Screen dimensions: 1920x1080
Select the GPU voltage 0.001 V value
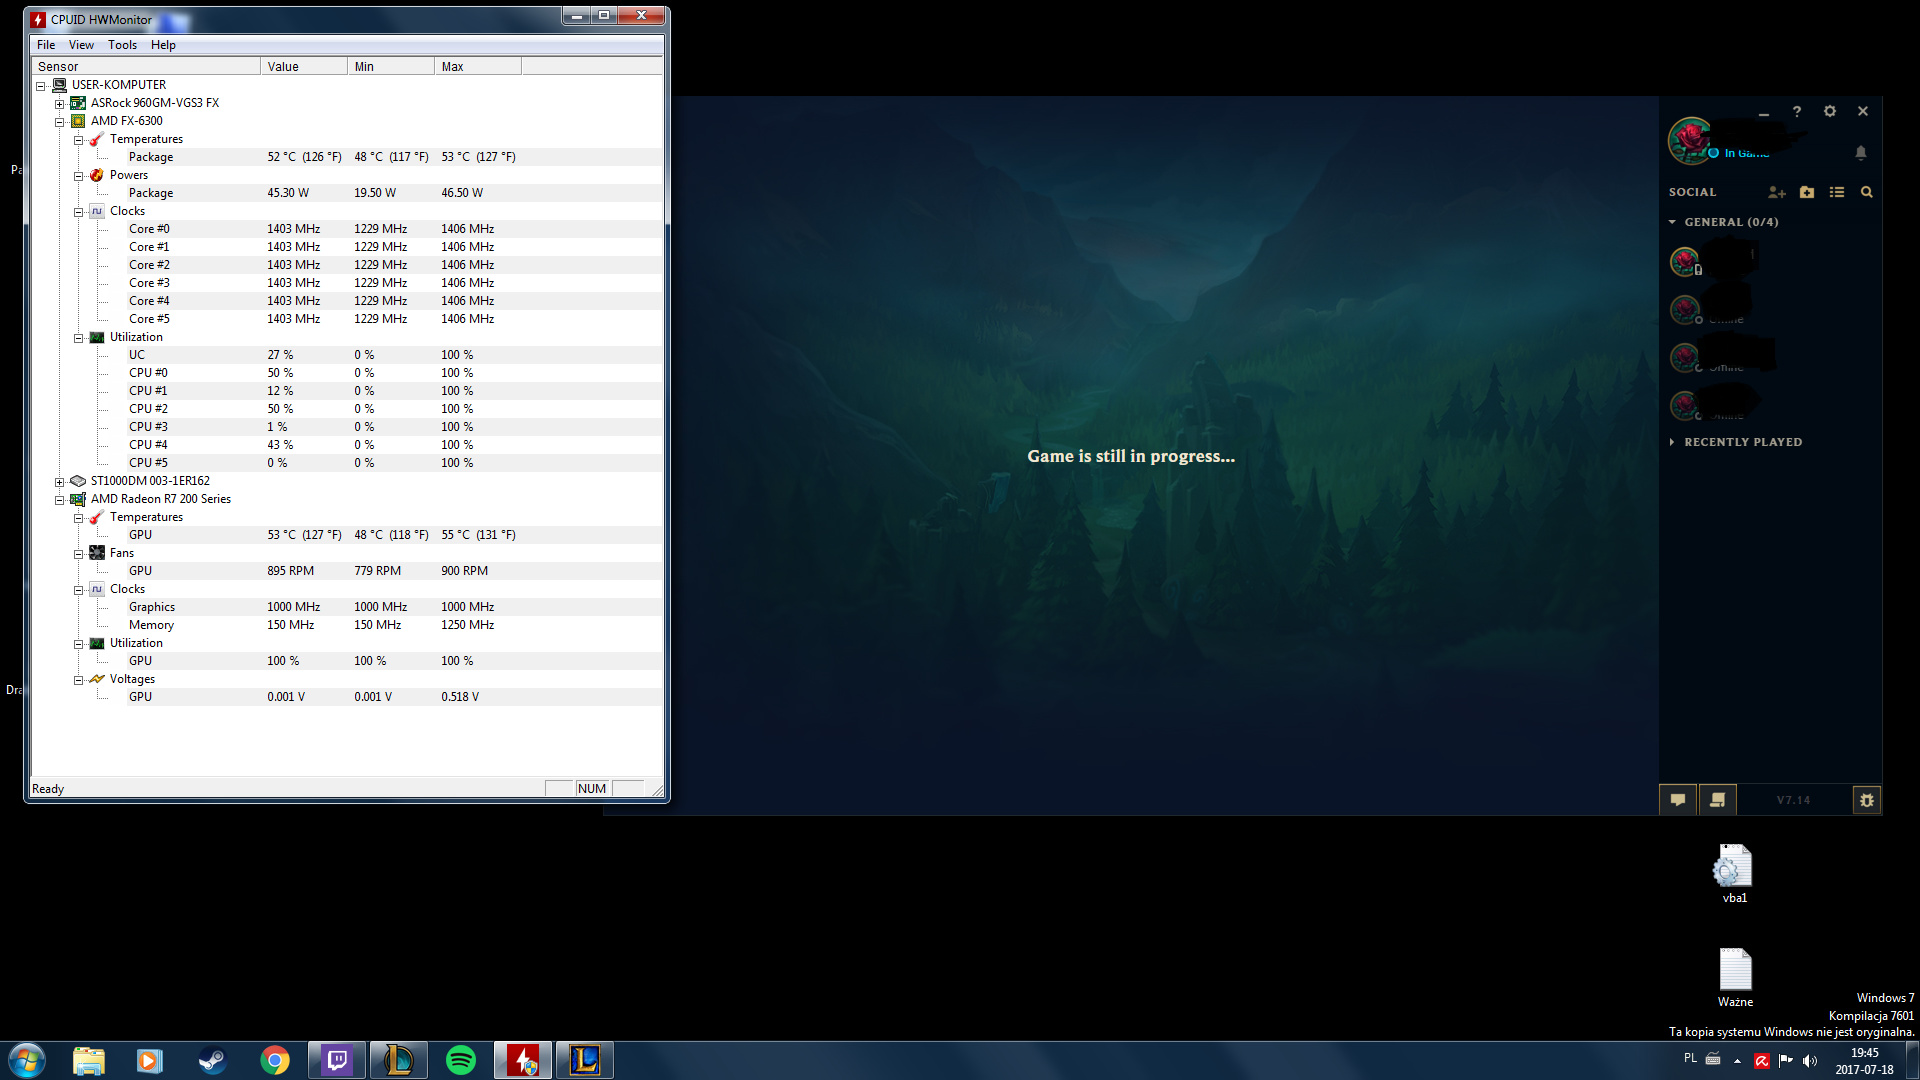[286, 697]
